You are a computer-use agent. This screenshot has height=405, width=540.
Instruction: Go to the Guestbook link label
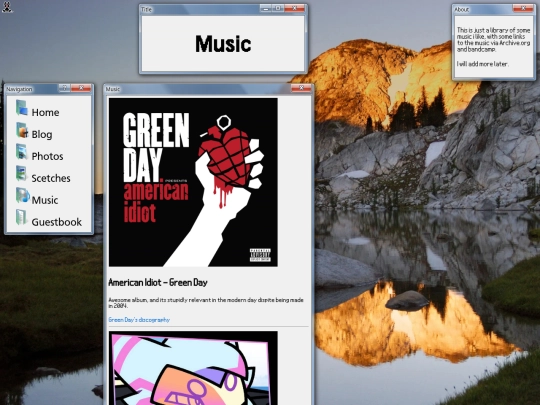point(56,222)
